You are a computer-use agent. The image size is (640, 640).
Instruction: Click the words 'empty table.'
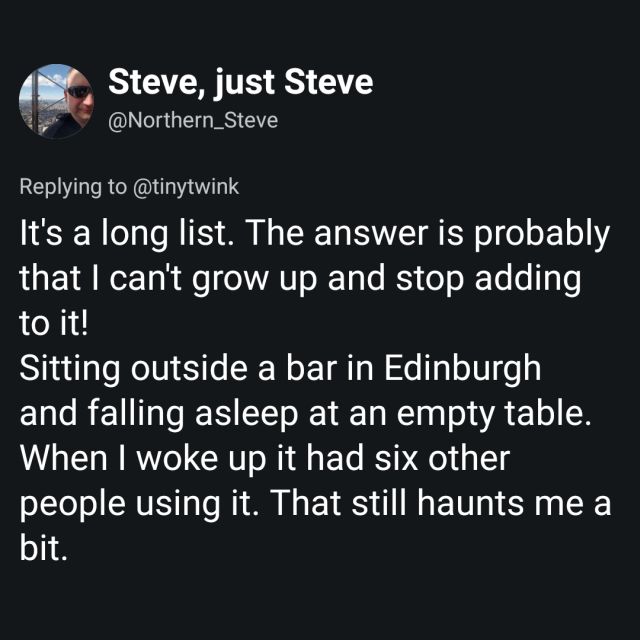coord(494,414)
